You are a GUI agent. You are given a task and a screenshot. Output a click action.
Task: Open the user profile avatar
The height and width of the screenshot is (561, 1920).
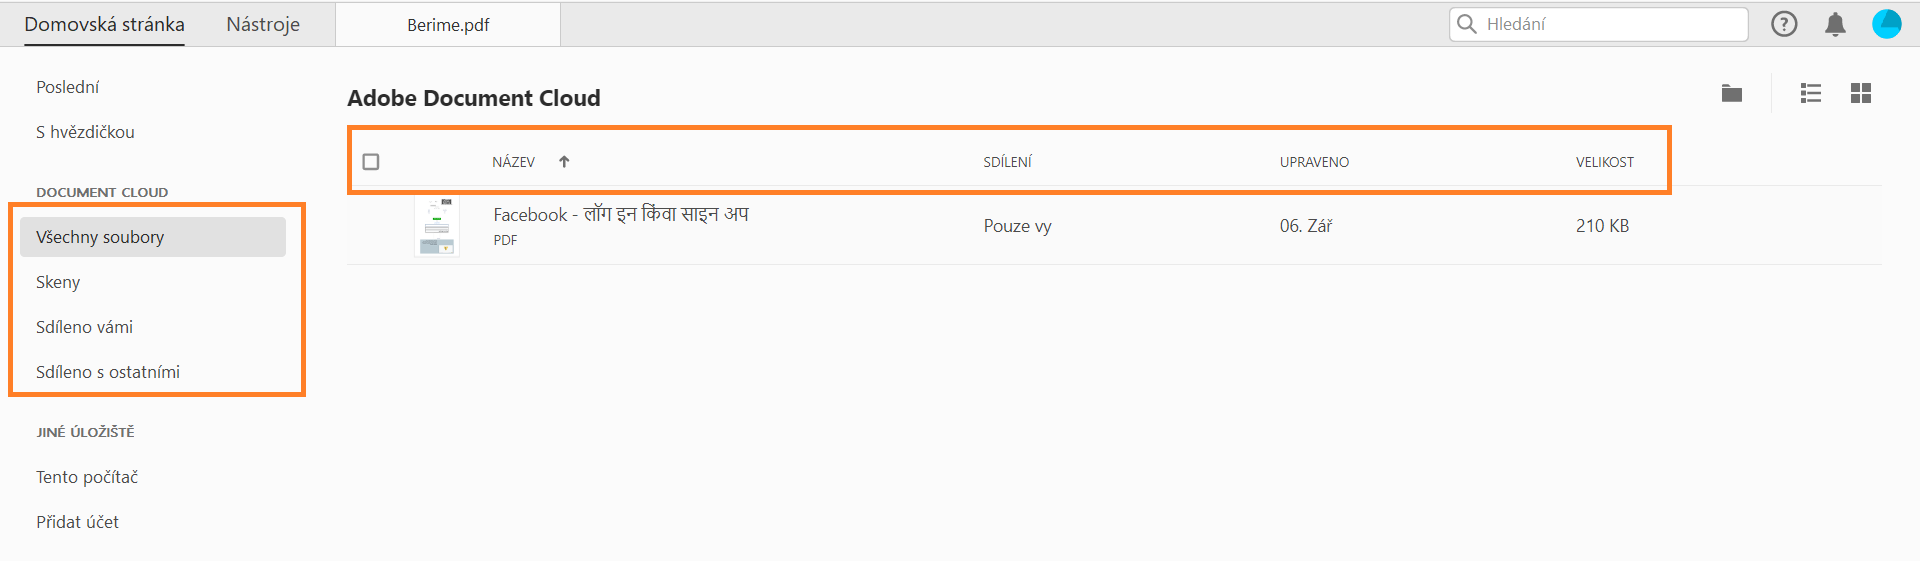[x=1886, y=24]
